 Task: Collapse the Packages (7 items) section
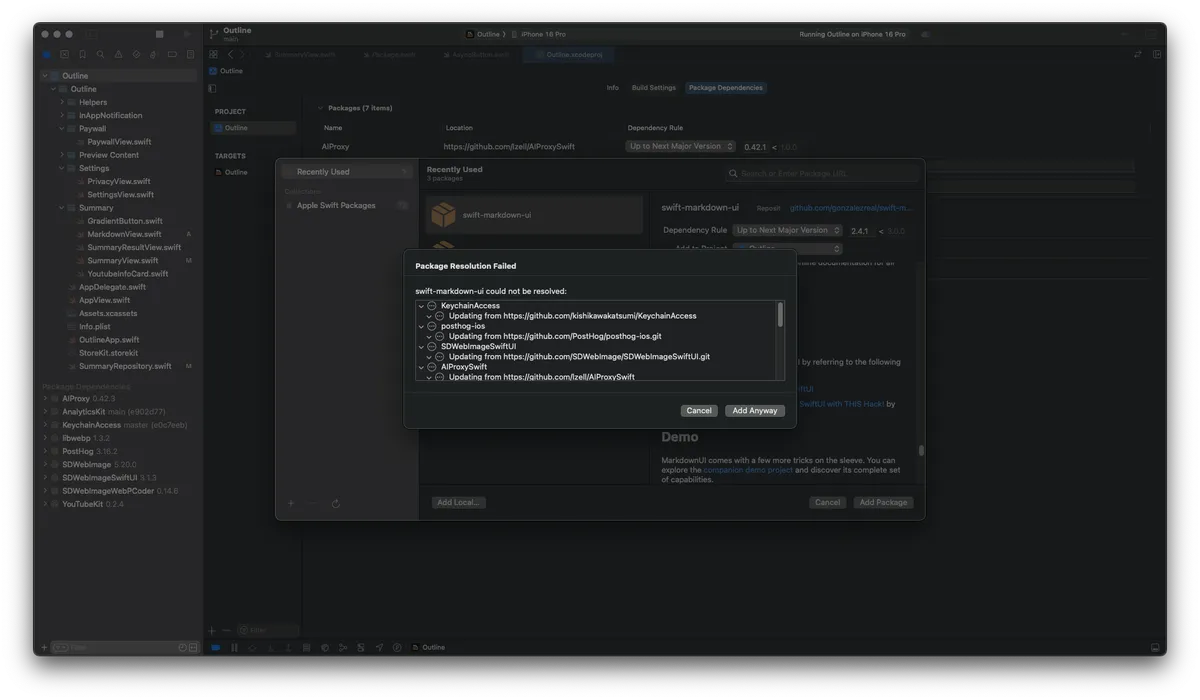(x=320, y=108)
